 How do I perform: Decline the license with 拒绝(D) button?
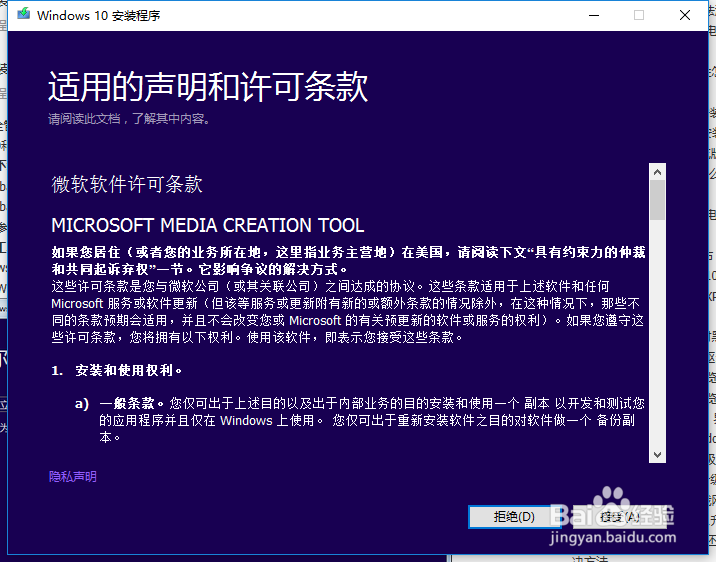coord(514,517)
